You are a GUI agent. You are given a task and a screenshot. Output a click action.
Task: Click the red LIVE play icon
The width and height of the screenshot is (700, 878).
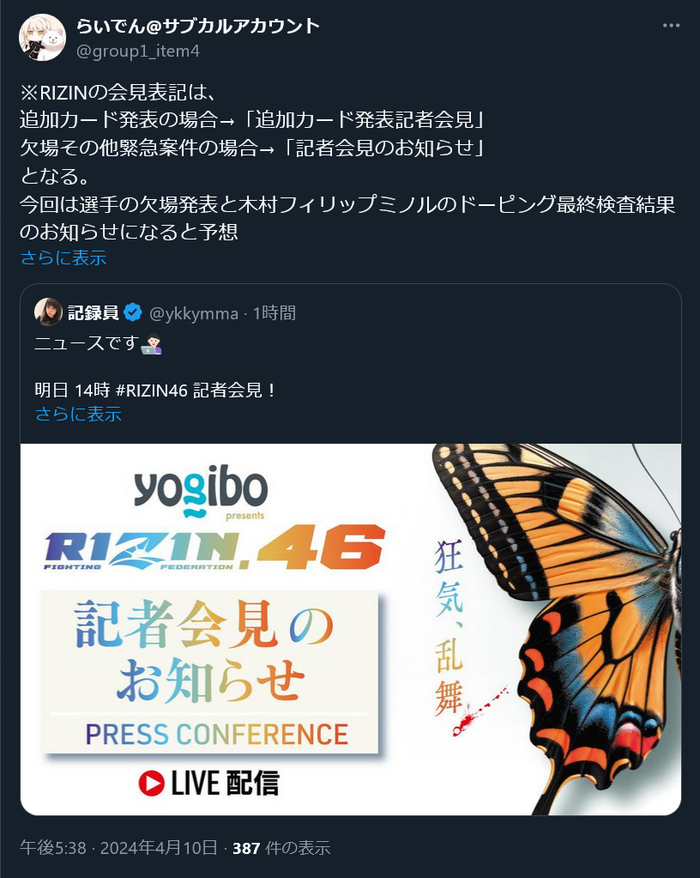tap(151, 783)
